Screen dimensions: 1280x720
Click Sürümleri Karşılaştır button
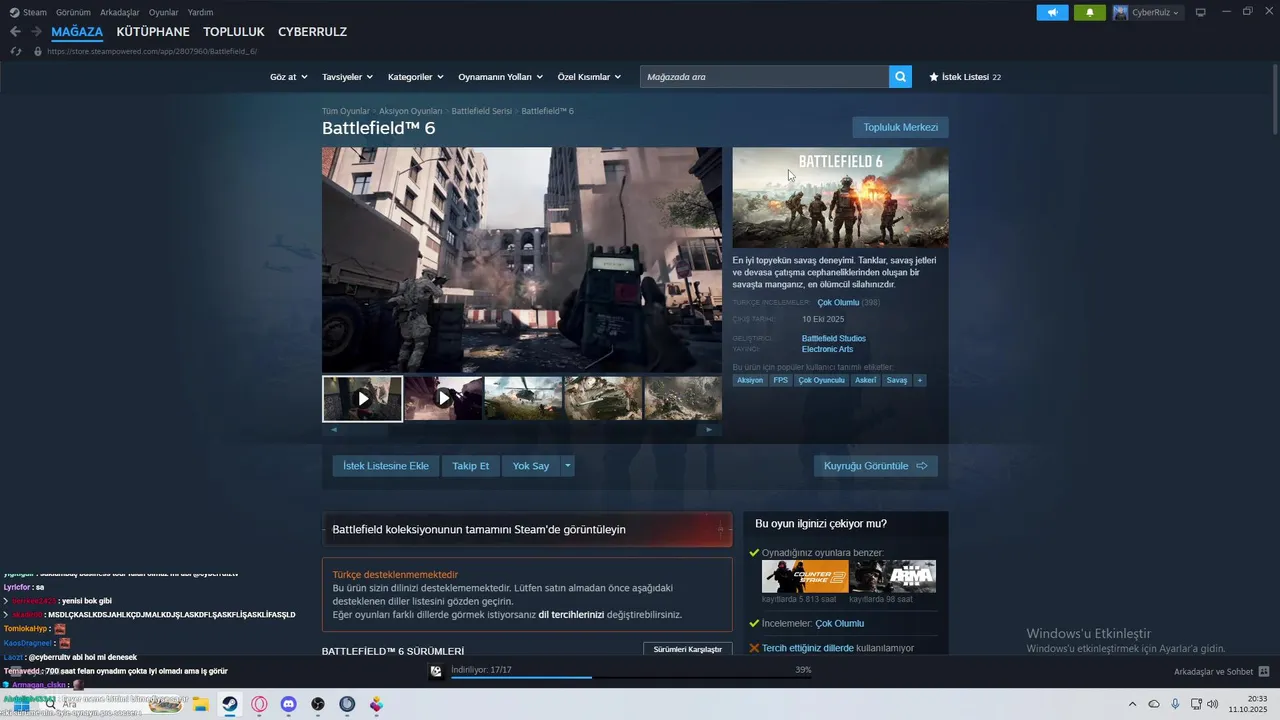687,649
